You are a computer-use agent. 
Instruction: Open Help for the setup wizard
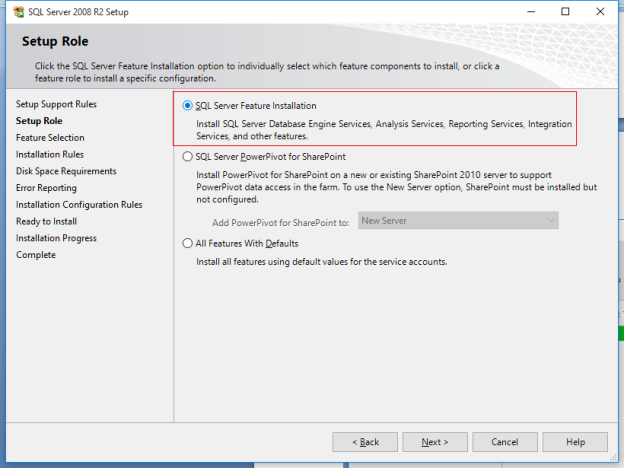[575, 442]
